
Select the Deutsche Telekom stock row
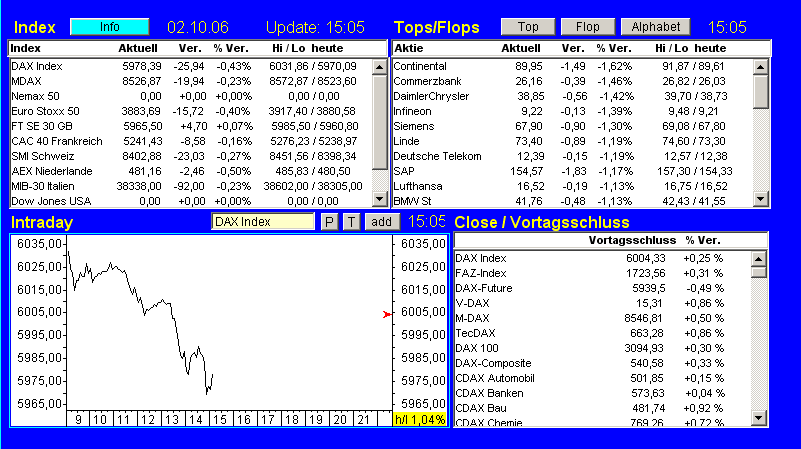click(572, 156)
